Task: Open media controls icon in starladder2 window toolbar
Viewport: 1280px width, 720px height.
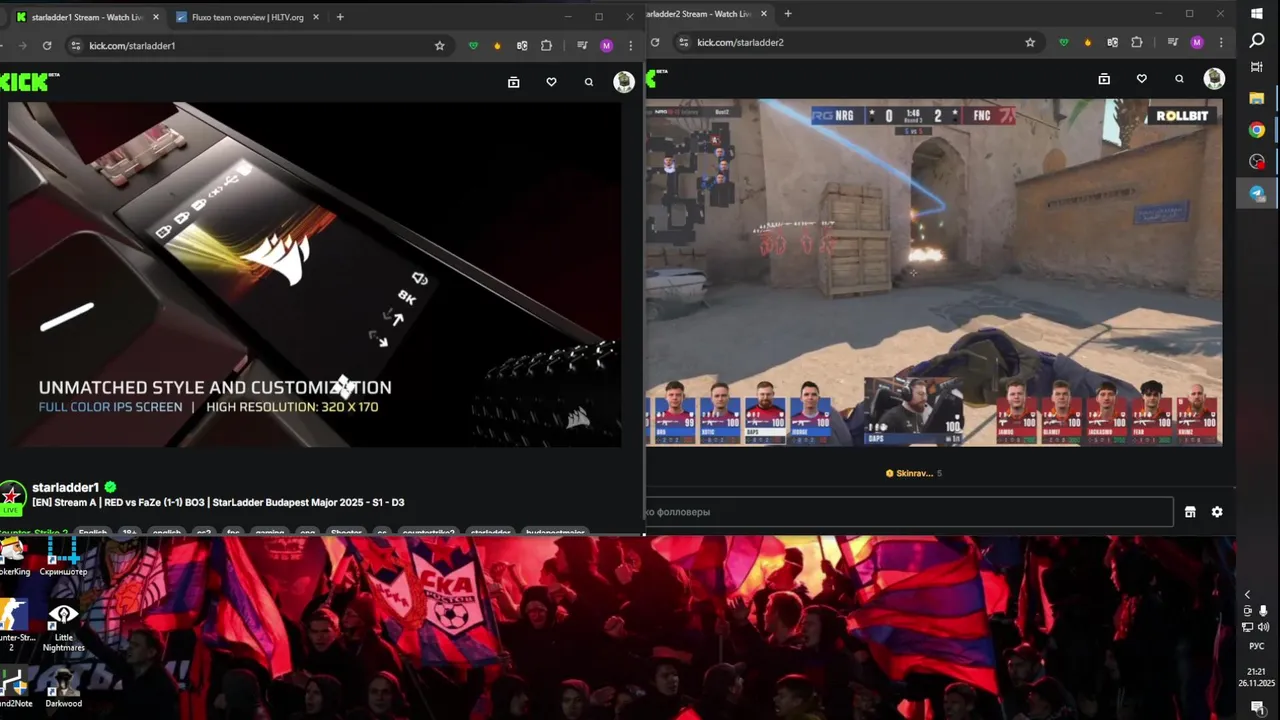Action: click(1173, 42)
